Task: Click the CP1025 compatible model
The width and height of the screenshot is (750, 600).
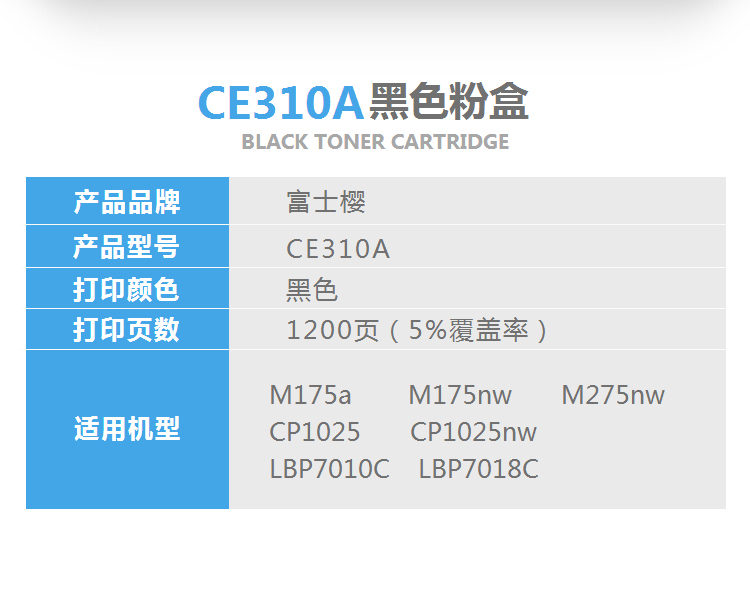Action: click(x=314, y=432)
